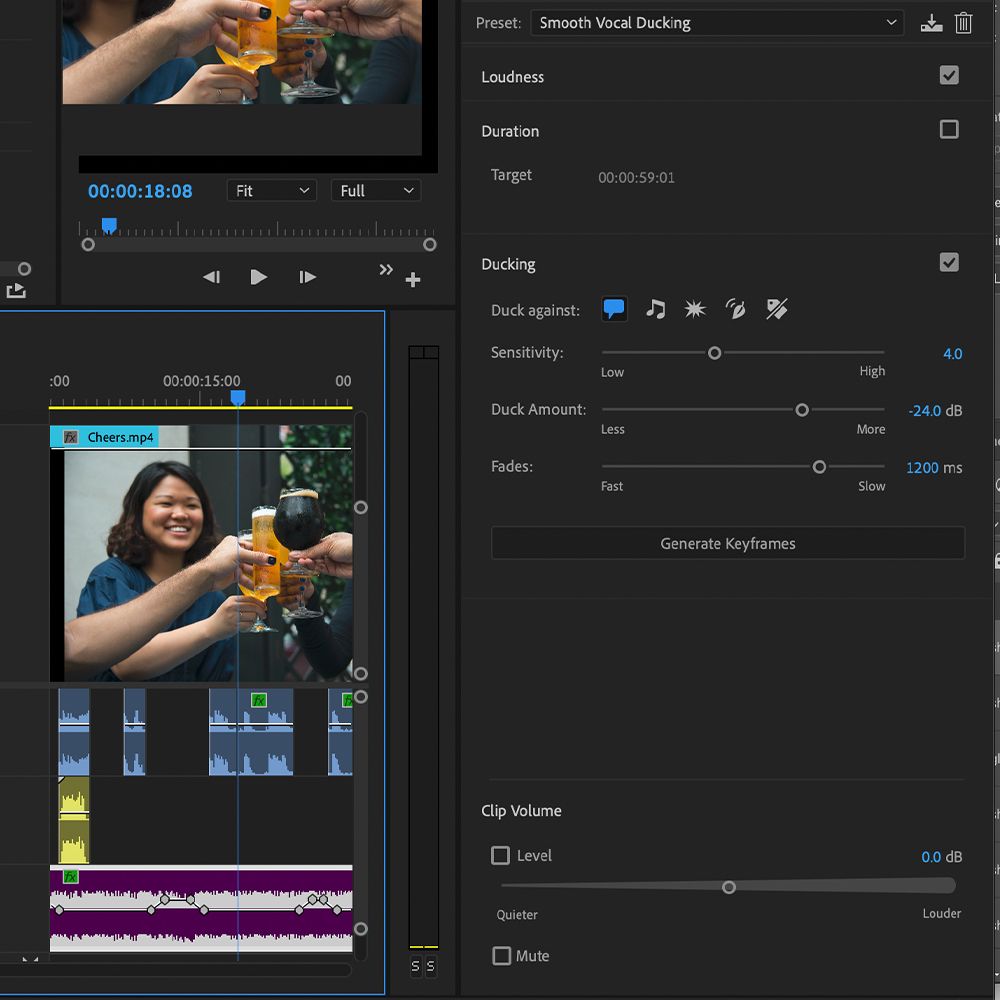Save current settings as a preset
The height and width of the screenshot is (1000, 1000).
click(931, 22)
